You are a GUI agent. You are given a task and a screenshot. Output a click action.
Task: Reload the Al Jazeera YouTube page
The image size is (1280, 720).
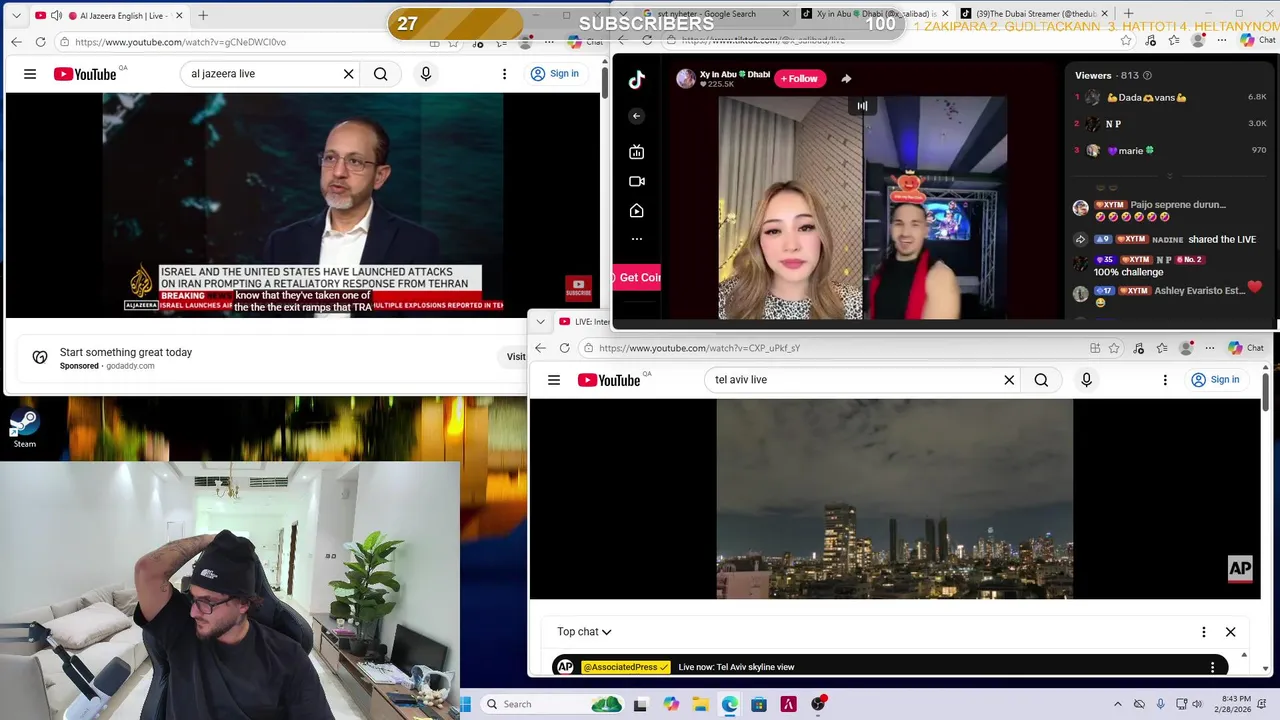pos(40,42)
